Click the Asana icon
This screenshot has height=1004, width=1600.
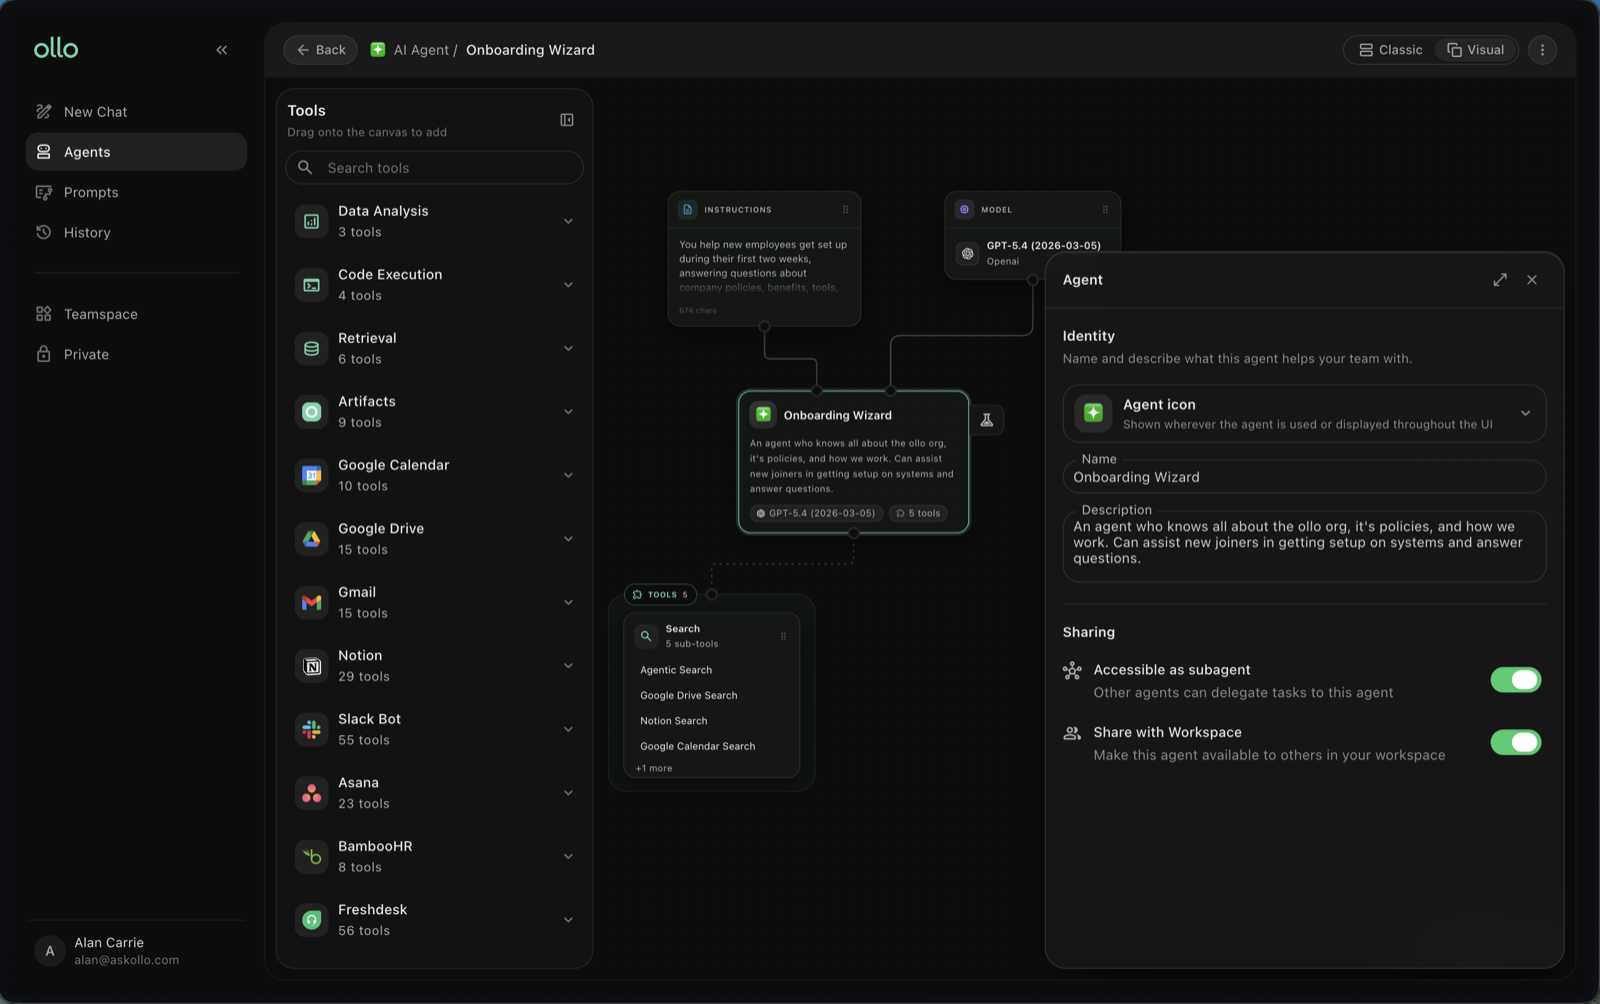coord(312,793)
